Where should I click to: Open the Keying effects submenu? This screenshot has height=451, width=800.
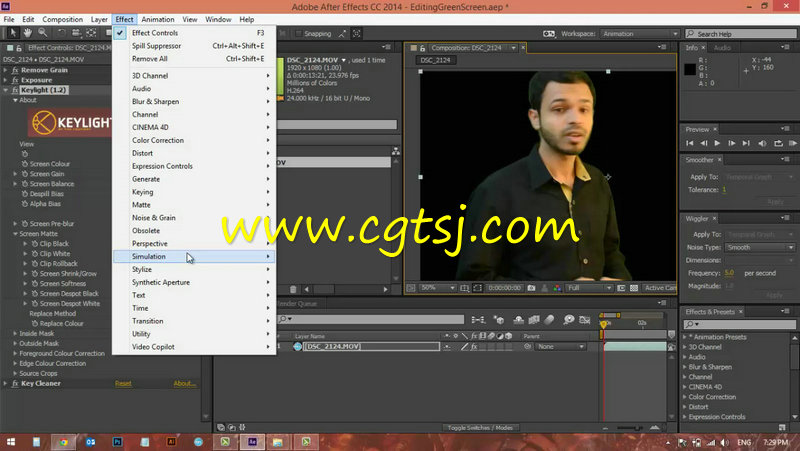pos(194,192)
